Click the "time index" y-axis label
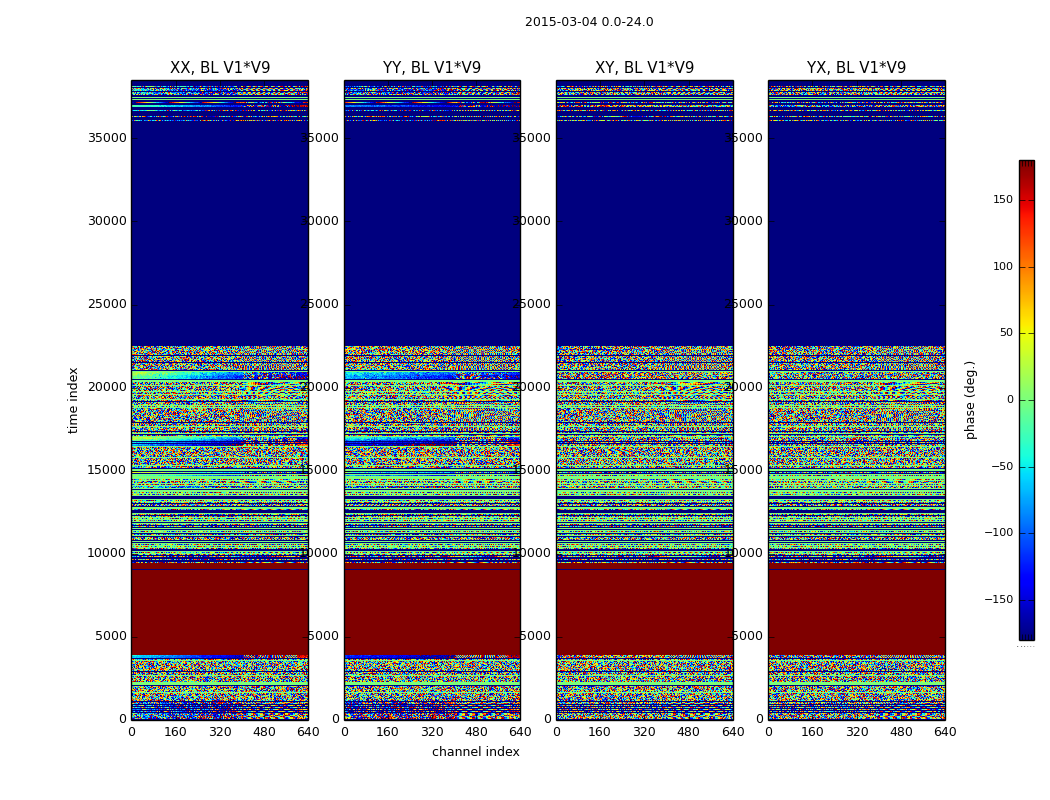Screen dimensions: 1050x800 pyautogui.click(x=73, y=400)
